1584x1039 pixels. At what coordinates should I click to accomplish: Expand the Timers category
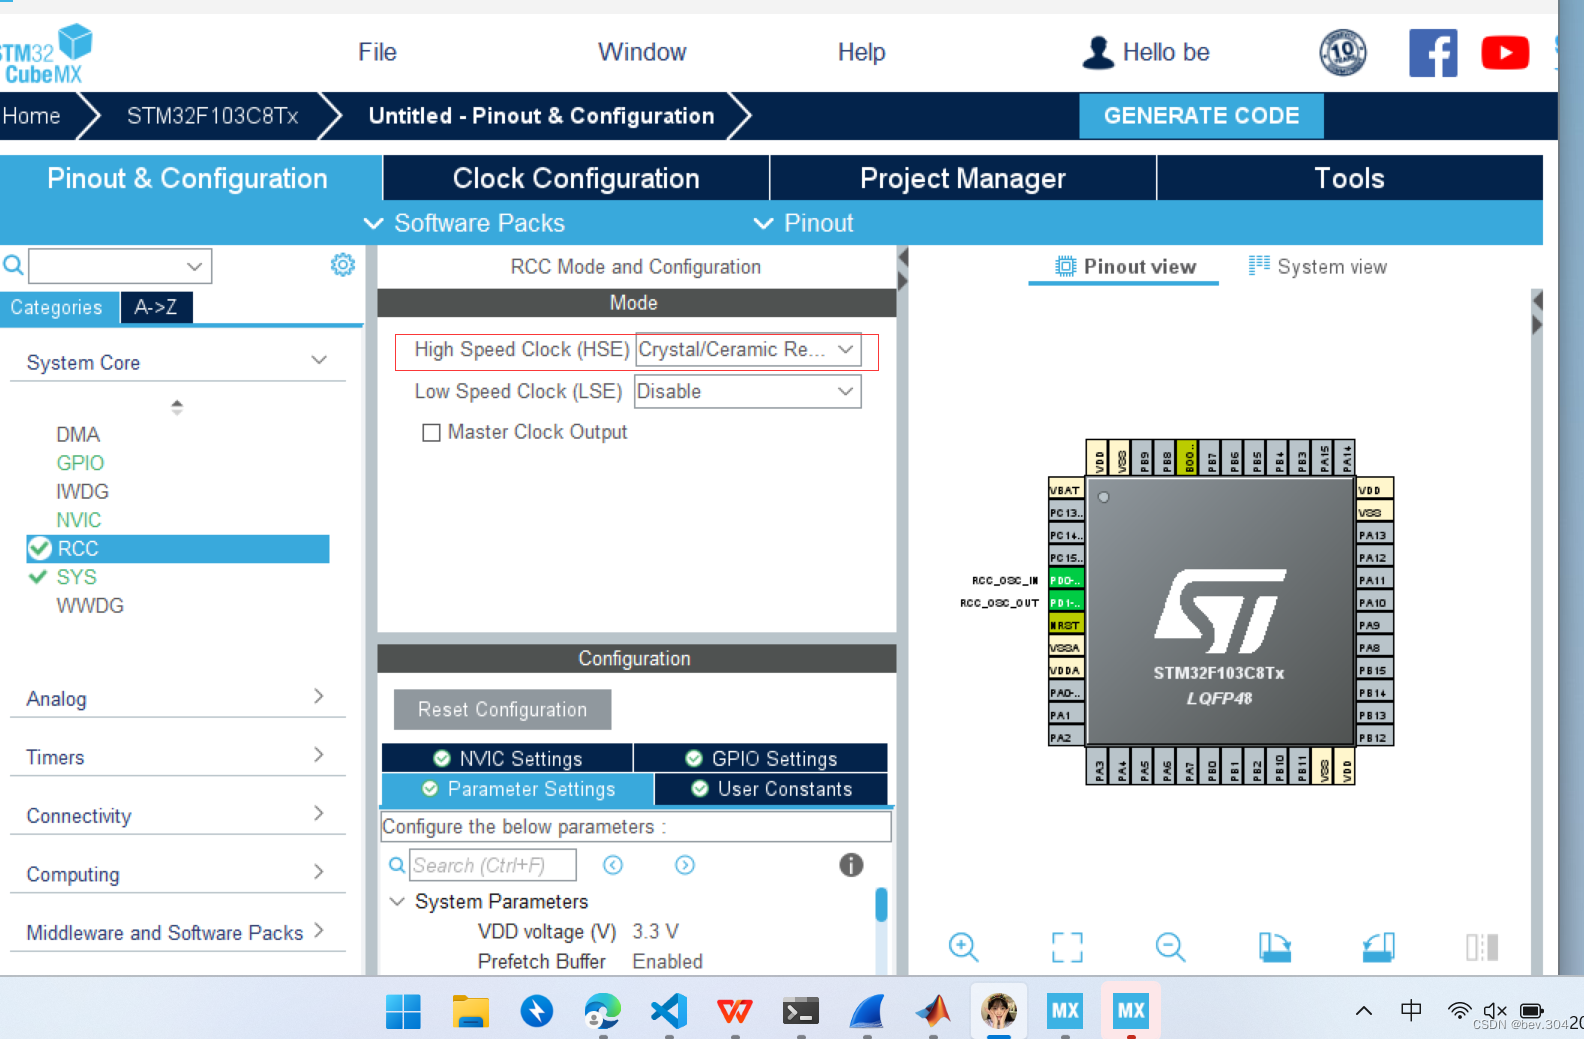pos(319,754)
